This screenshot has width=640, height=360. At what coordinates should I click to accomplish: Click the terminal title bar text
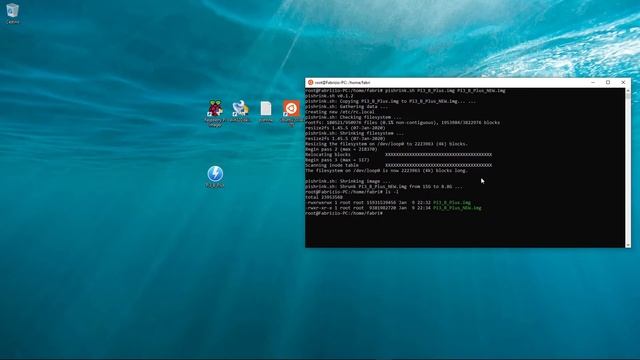tap(342, 82)
